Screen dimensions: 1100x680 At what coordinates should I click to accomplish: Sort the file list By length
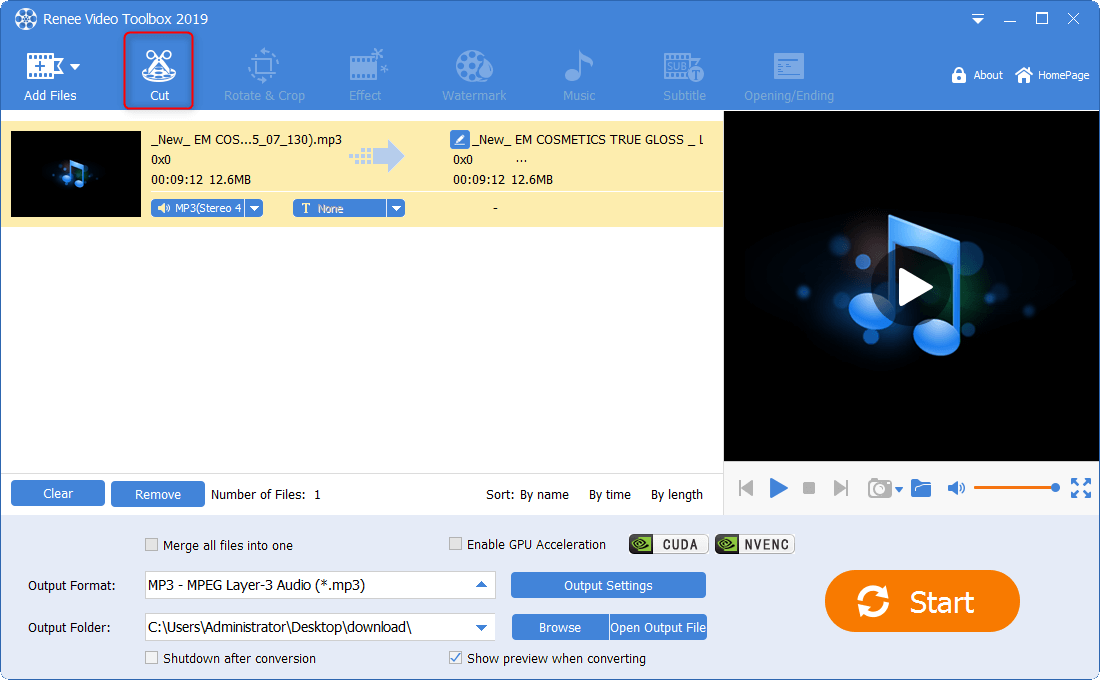click(676, 494)
